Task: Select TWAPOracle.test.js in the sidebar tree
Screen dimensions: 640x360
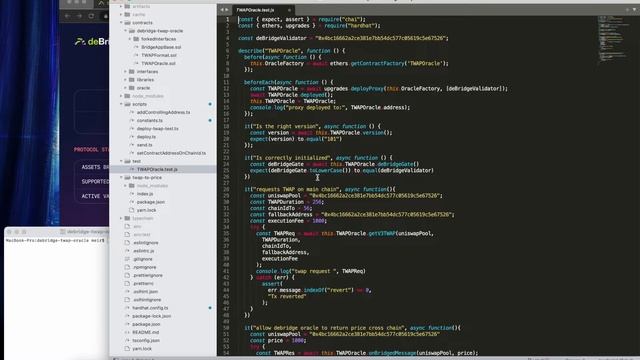Action: click(157, 169)
